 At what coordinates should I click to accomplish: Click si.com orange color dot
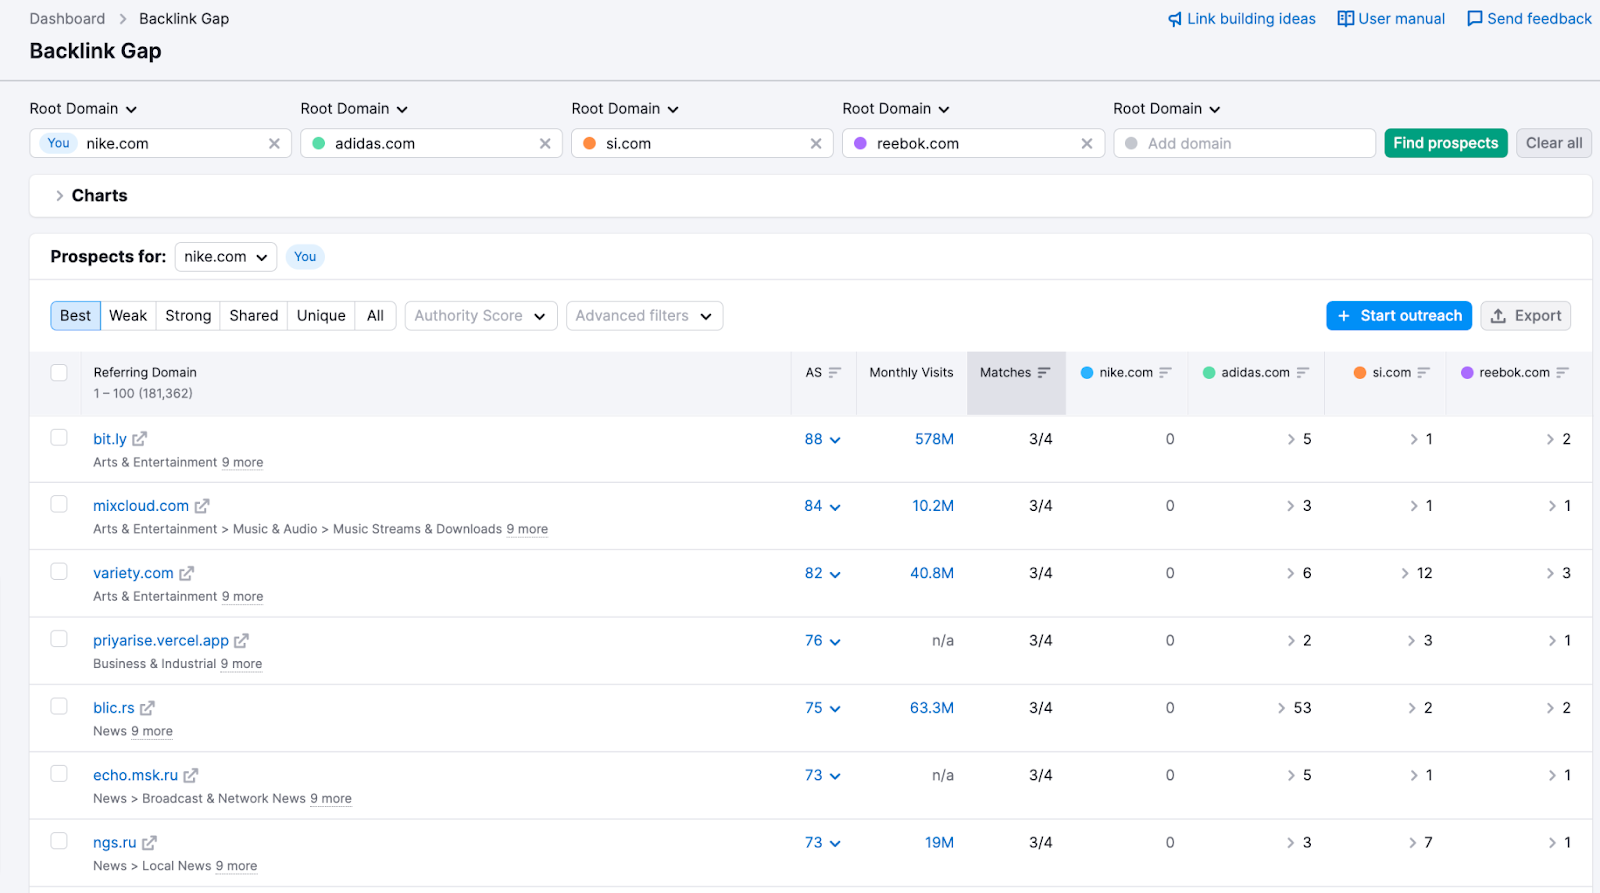tap(590, 144)
